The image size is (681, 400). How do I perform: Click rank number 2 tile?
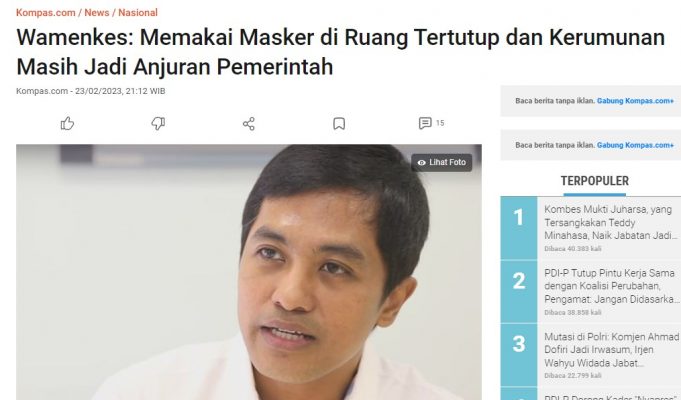coord(519,291)
